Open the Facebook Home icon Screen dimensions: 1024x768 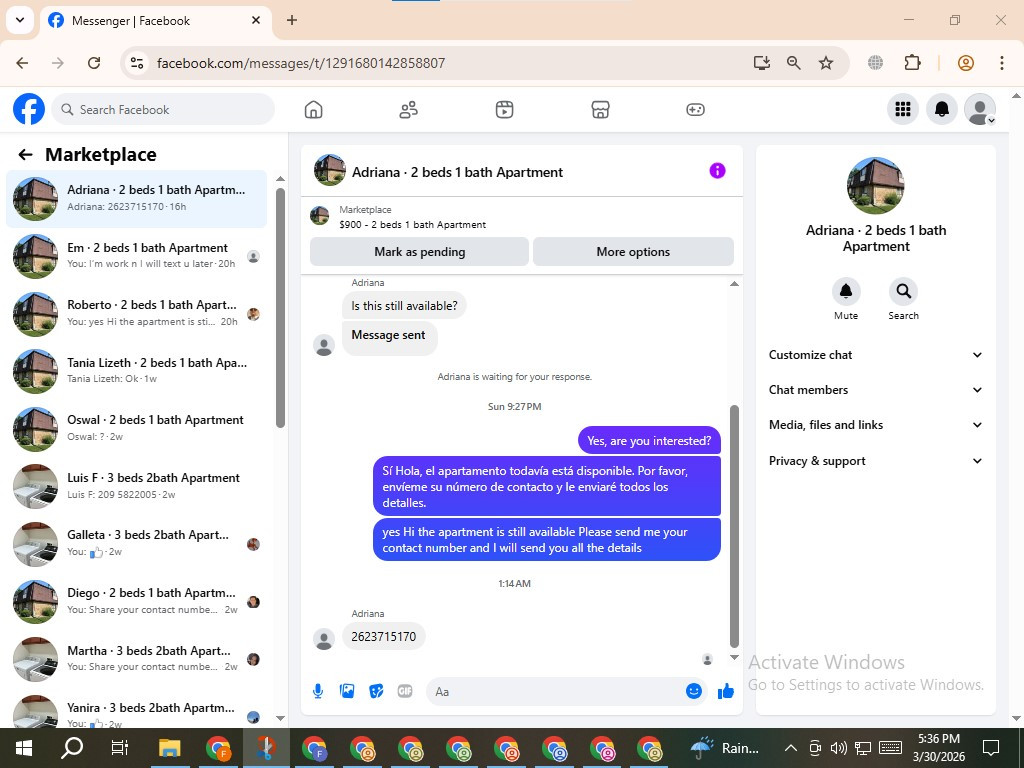click(313, 110)
